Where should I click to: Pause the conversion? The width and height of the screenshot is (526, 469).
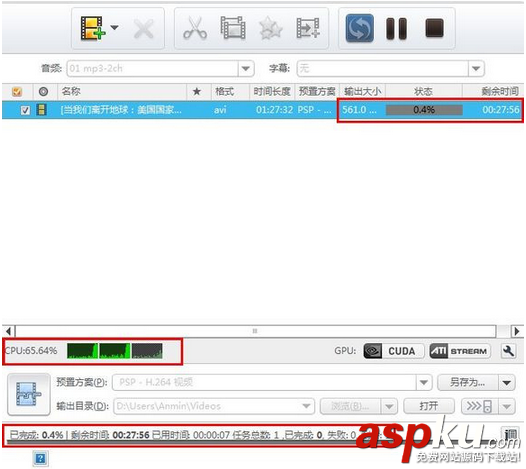[396, 29]
